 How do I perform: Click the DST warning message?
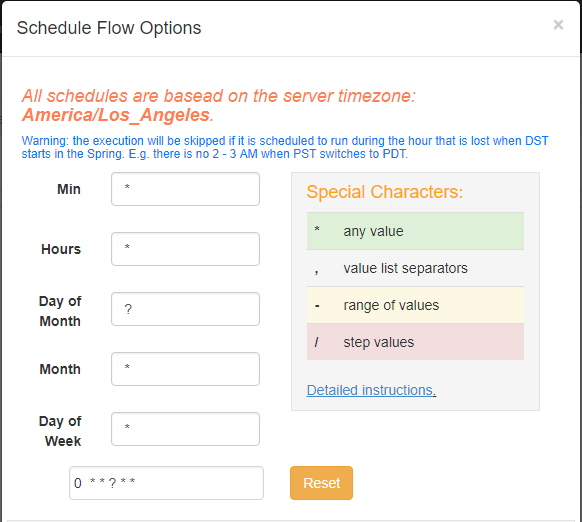click(285, 147)
